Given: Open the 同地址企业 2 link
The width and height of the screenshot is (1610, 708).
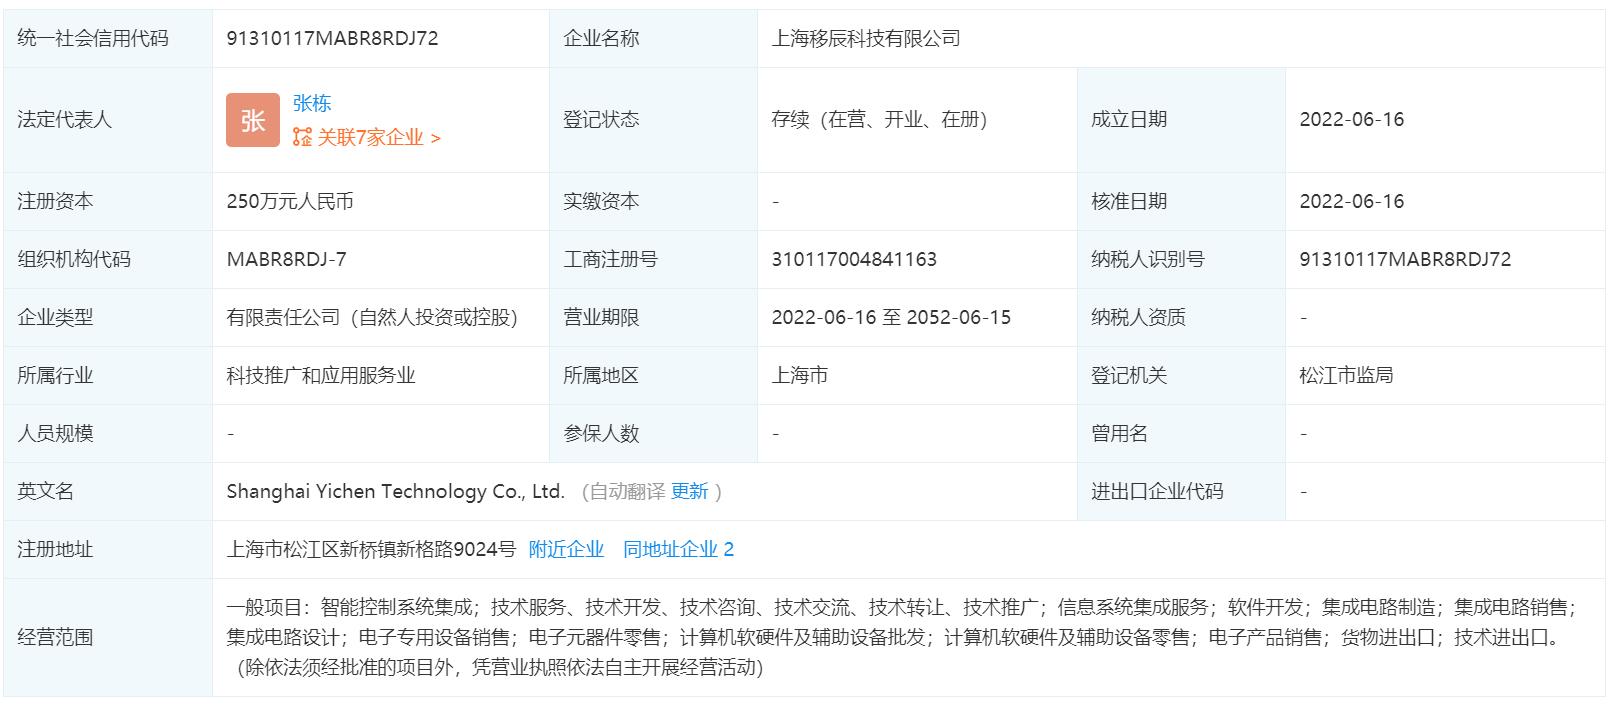Looking at the screenshot, I should tap(679, 549).
